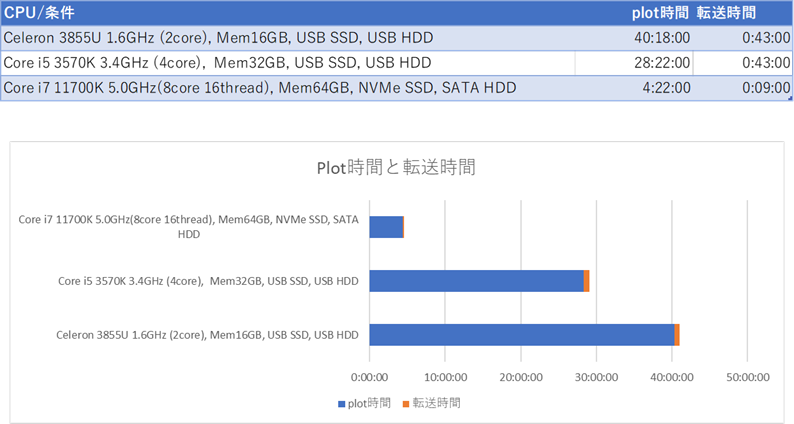Select the 転送時間 column header
Viewport: 794px width, 424px height.
[726, 13]
